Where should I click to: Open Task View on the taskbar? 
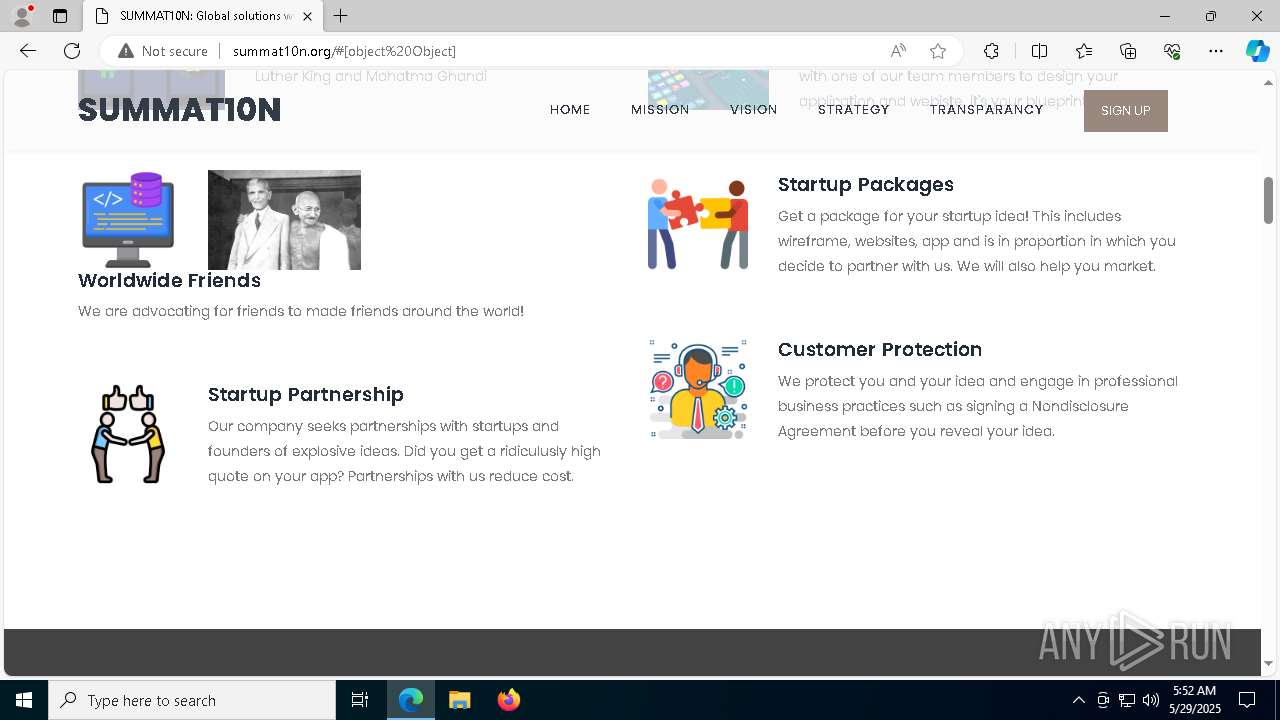360,700
